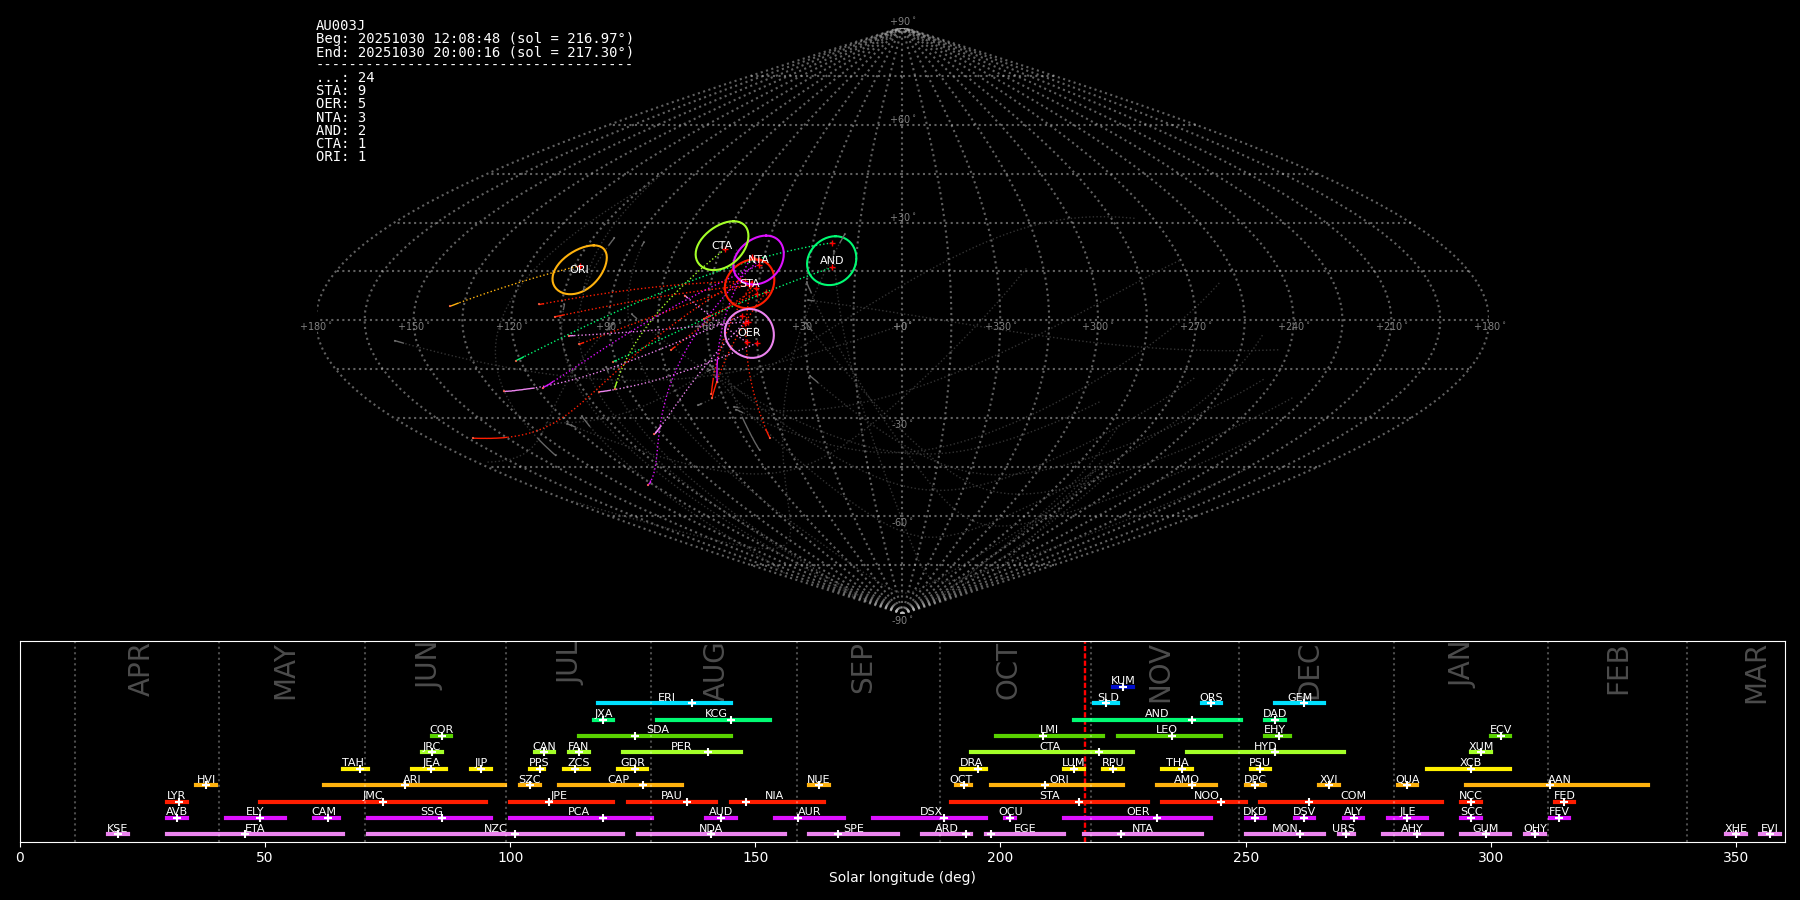Select the AUG month label

(x=714, y=671)
